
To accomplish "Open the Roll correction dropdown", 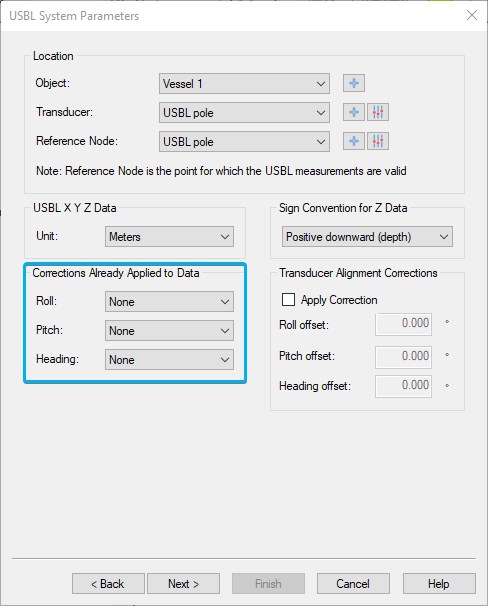I will (169, 301).
